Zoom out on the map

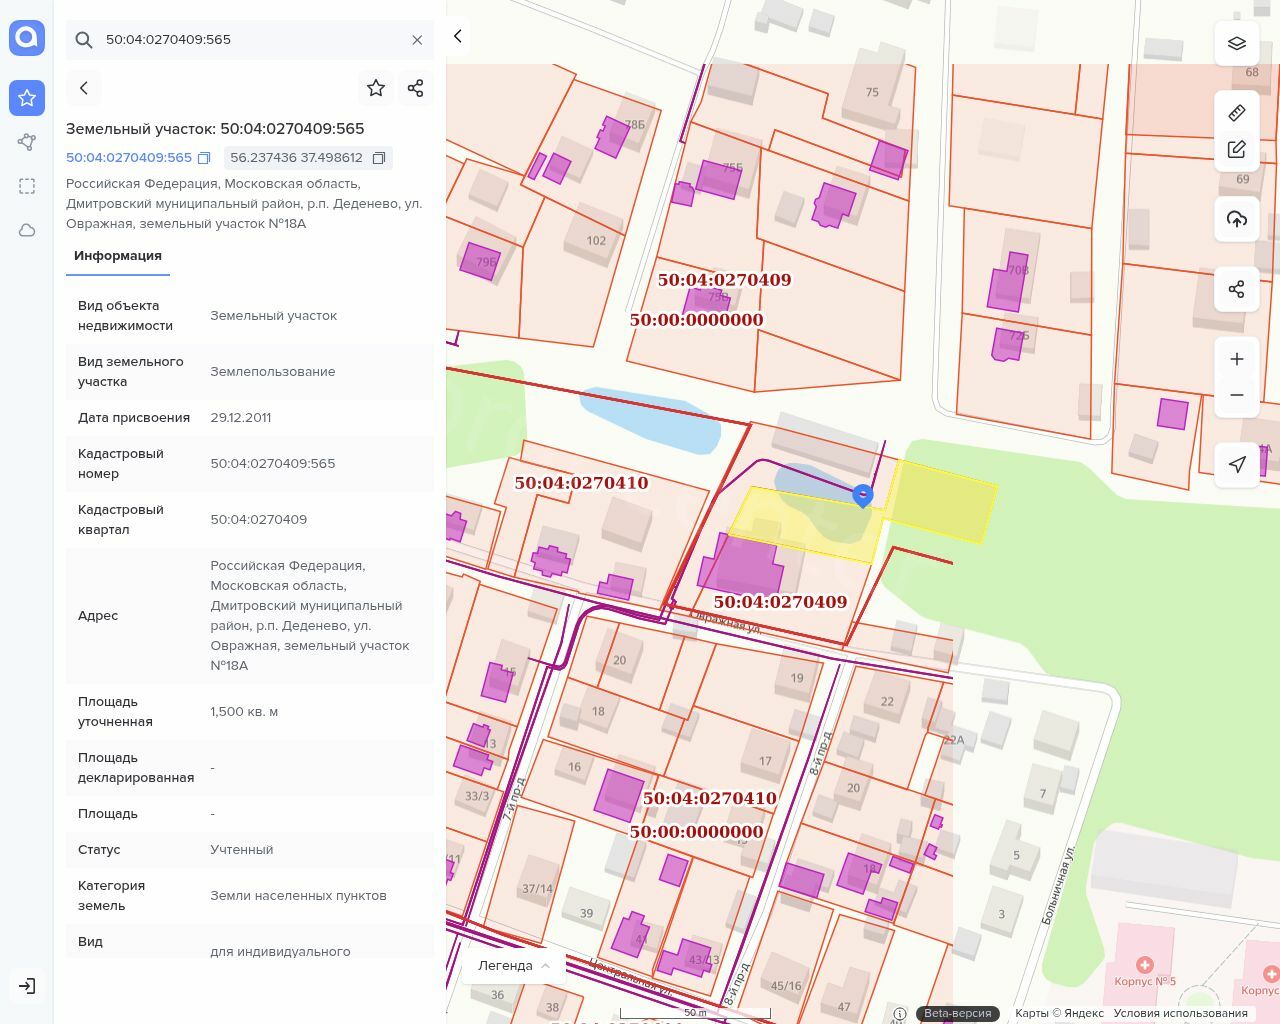[x=1237, y=395]
